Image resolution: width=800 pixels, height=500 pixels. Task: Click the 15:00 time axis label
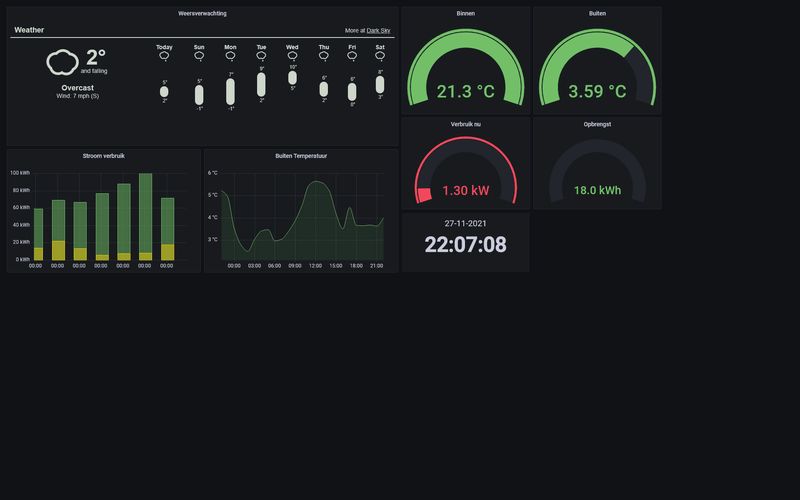coord(336,266)
